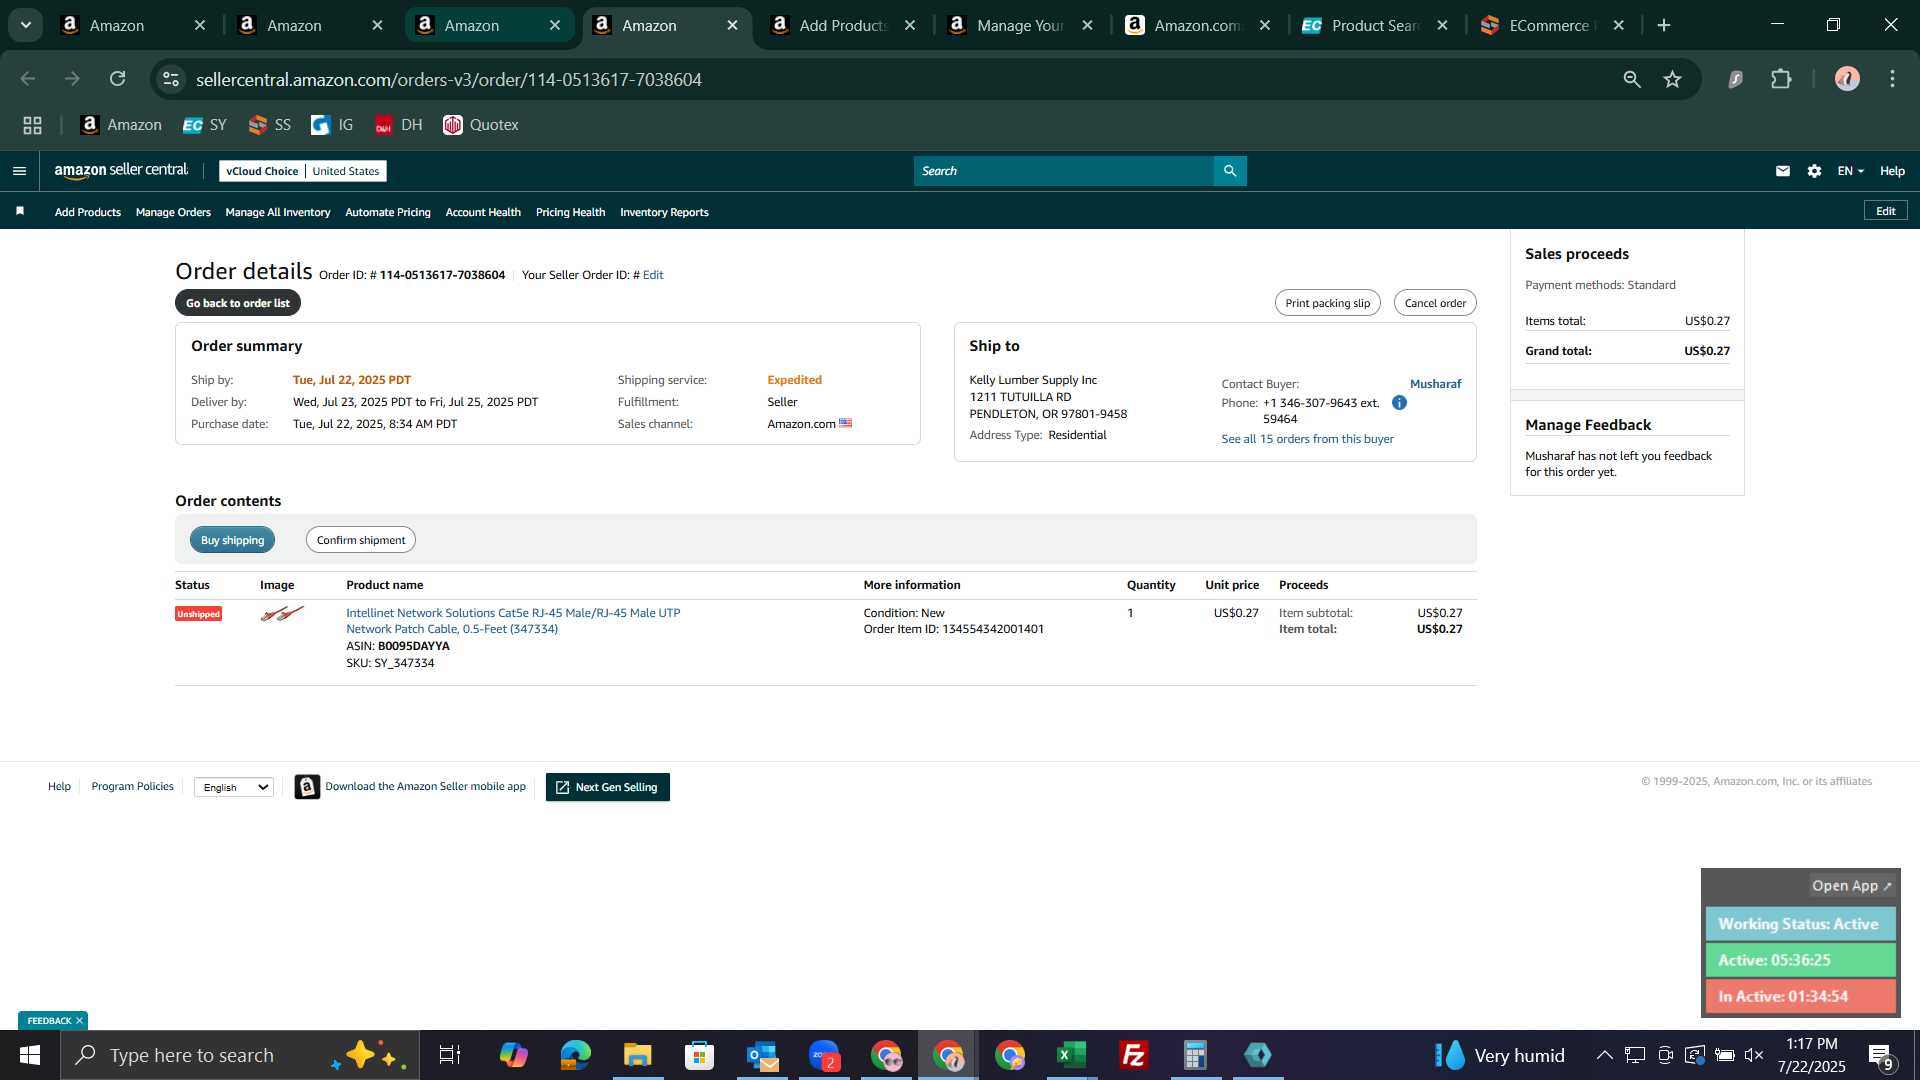1920x1080 pixels.
Task: Click the Windows taskbar search box
Action: coord(240,1055)
